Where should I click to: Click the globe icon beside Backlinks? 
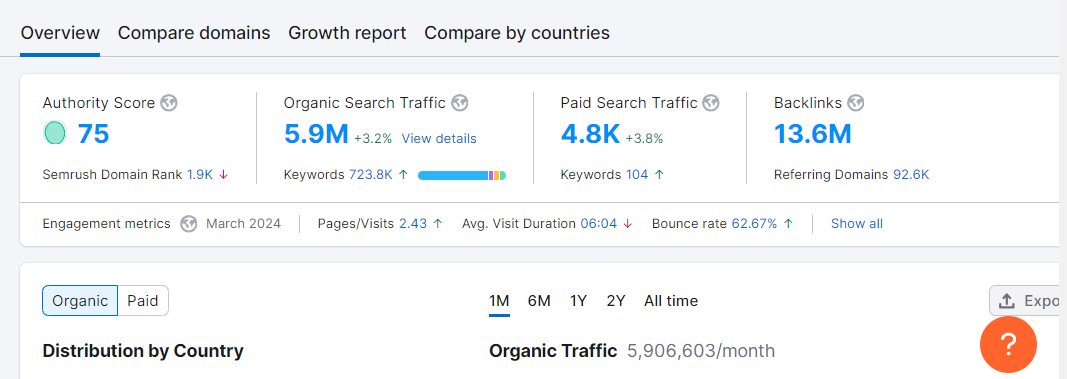856,103
